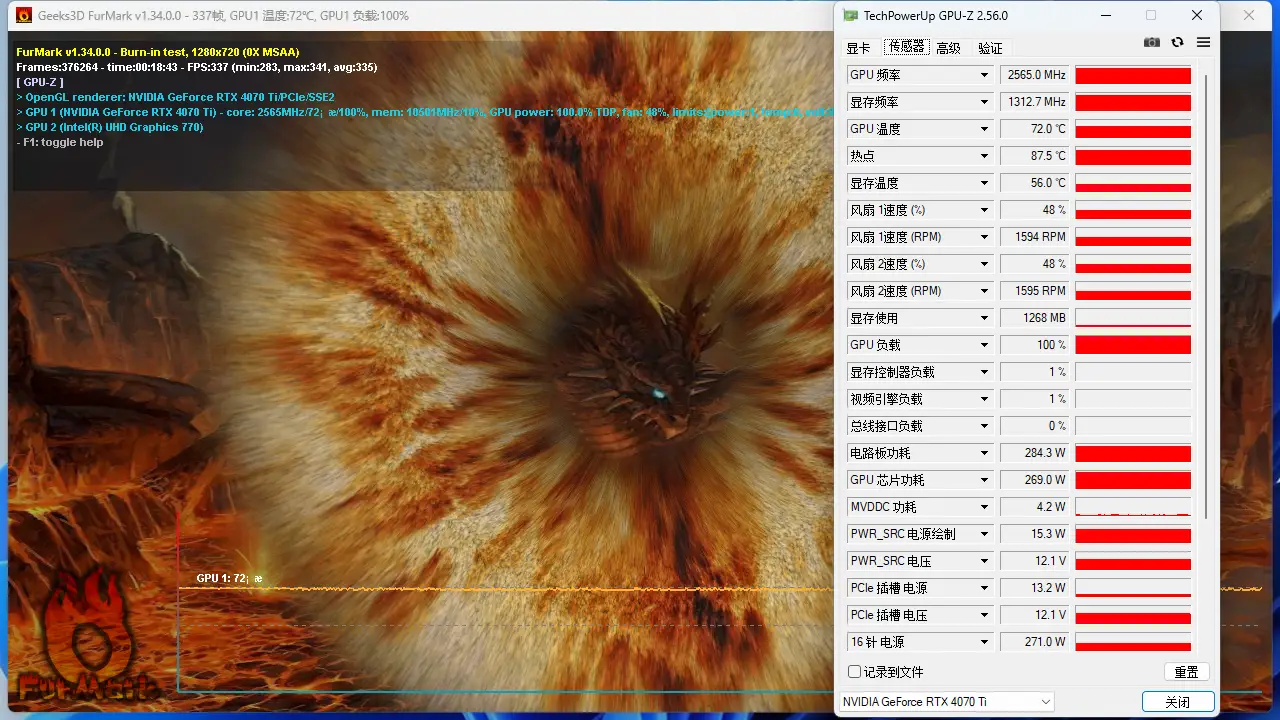The width and height of the screenshot is (1280, 720).
Task: Open the GPU 频率 sensor dropdown
Action: point(984,75)
